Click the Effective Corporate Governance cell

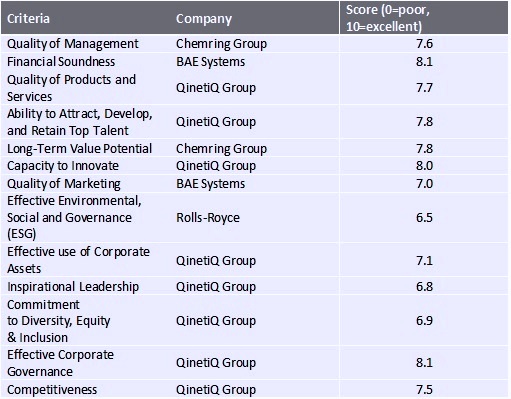60,363
